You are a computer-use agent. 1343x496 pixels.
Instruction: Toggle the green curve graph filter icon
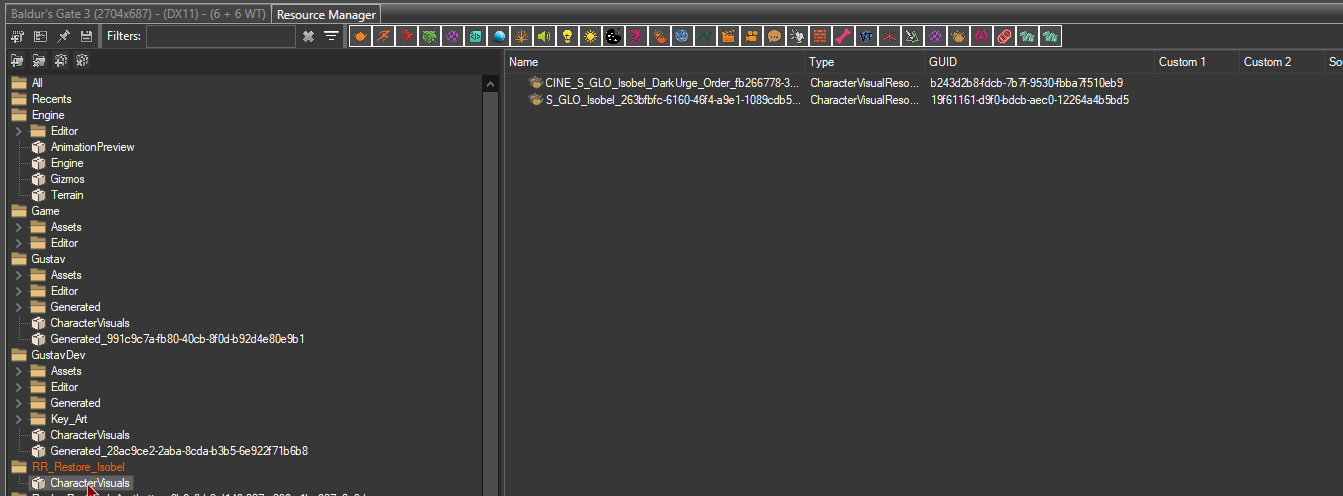pyautogui.click(x=705, y=36)
